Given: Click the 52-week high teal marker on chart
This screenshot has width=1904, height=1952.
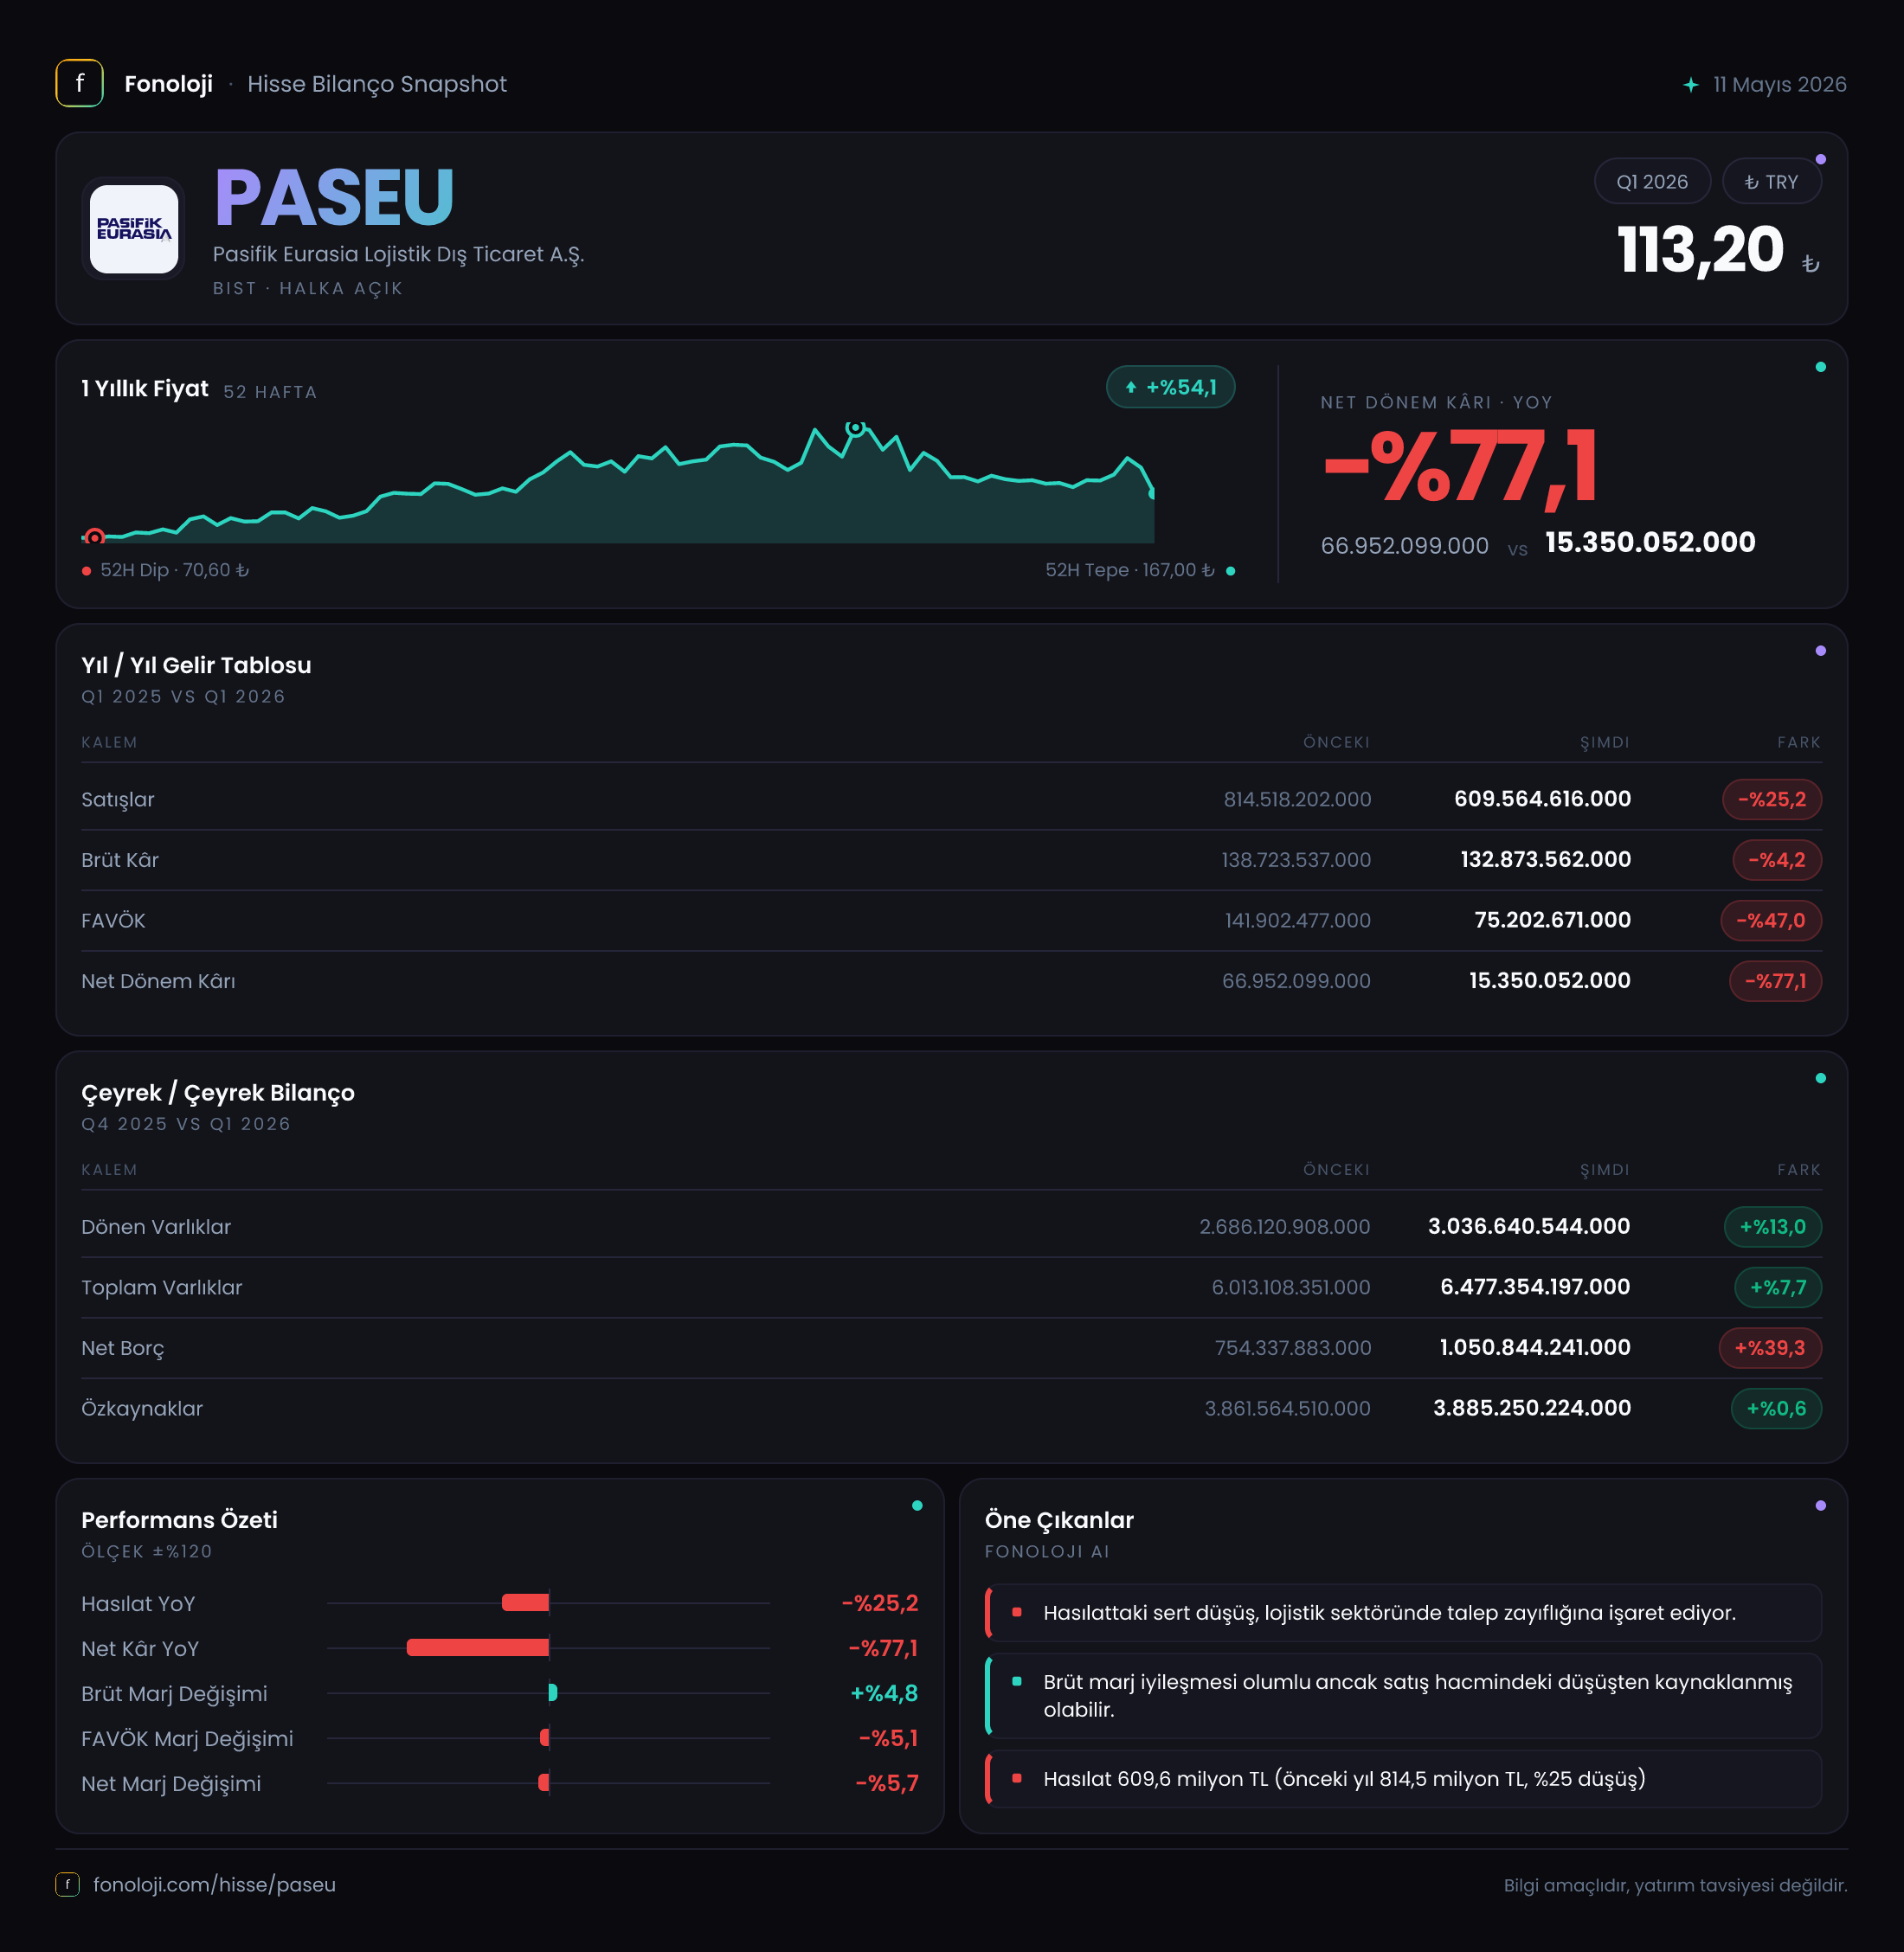Looking at the screenshot, I should pyautogui.click(x=855, y=428).
